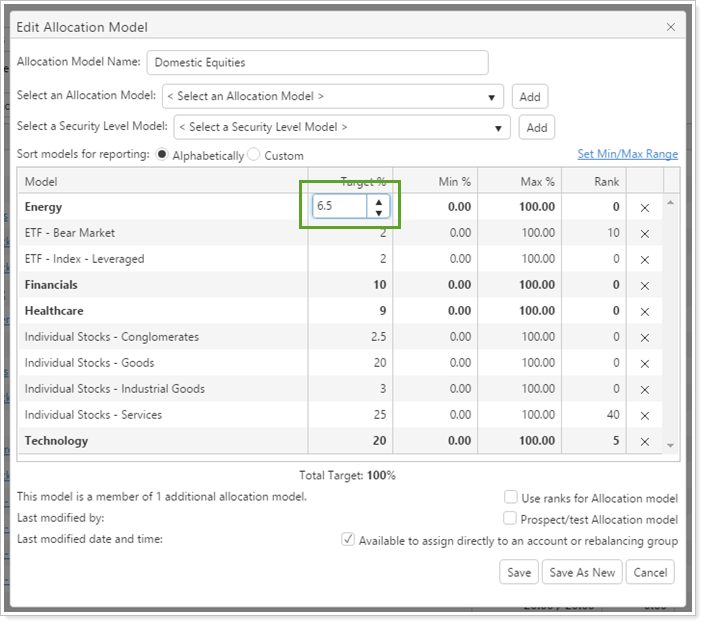Screen dimensions: 705x625
Task: Close the Edit Allocation Model dialog
Action: click(670, 28)
